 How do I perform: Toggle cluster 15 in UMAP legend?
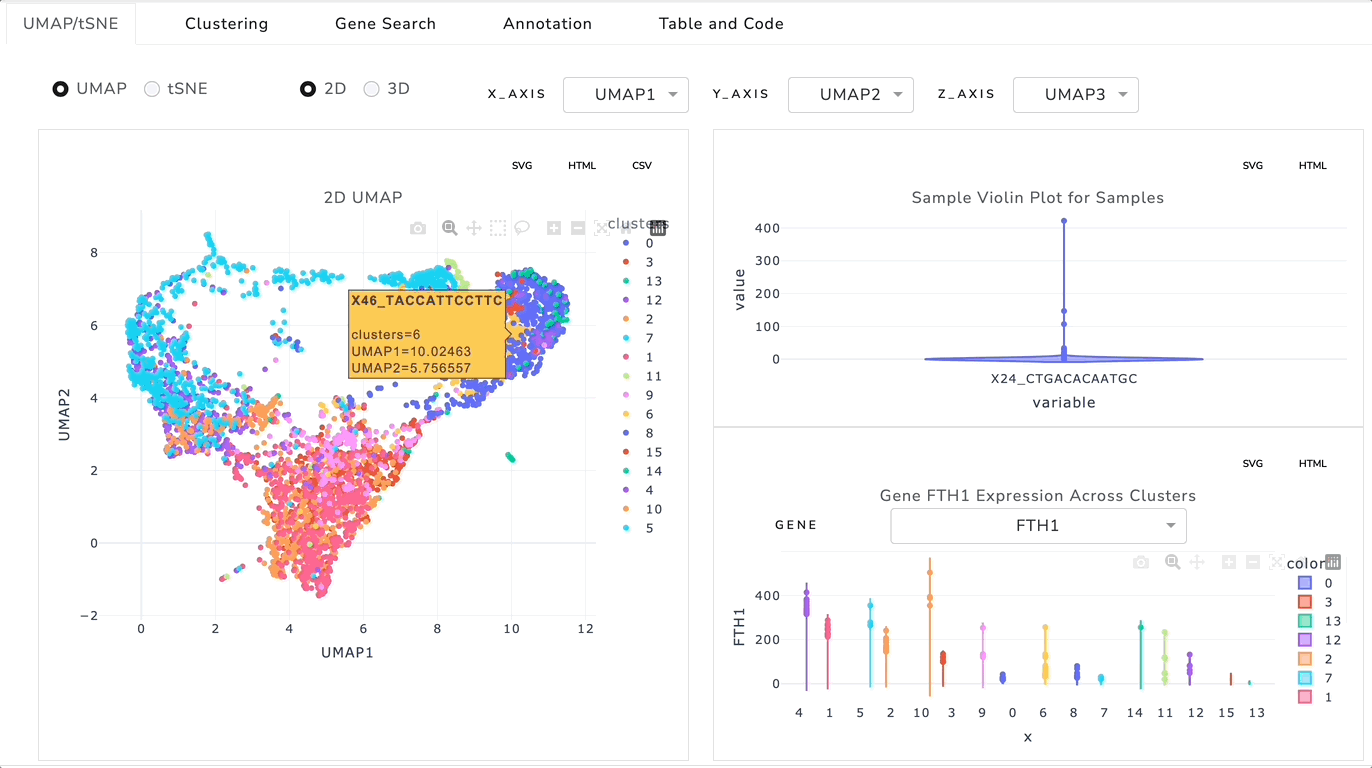pos(641,452)
